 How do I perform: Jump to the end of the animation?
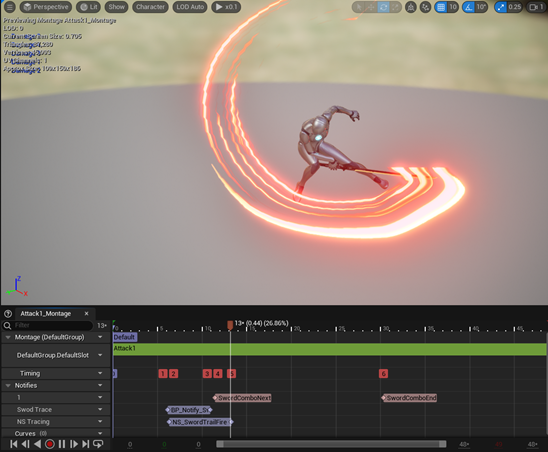pos(86,444)
